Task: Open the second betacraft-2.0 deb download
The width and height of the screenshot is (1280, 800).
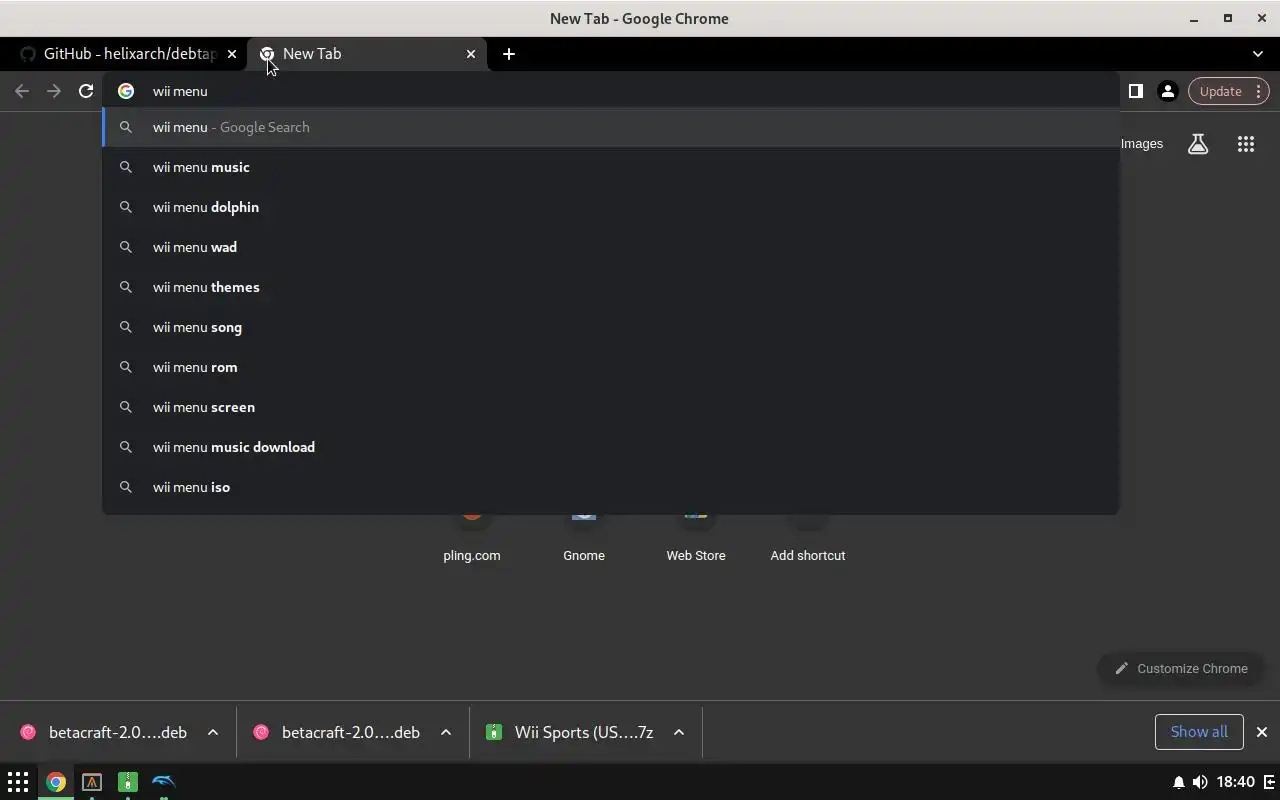Action: (337, 732)
